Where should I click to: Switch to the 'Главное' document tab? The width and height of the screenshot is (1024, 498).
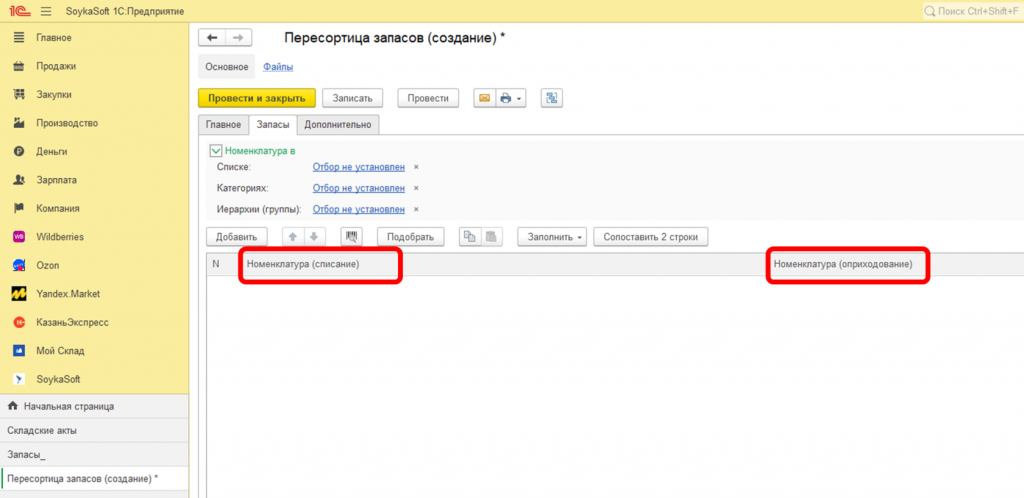(223, 125)
